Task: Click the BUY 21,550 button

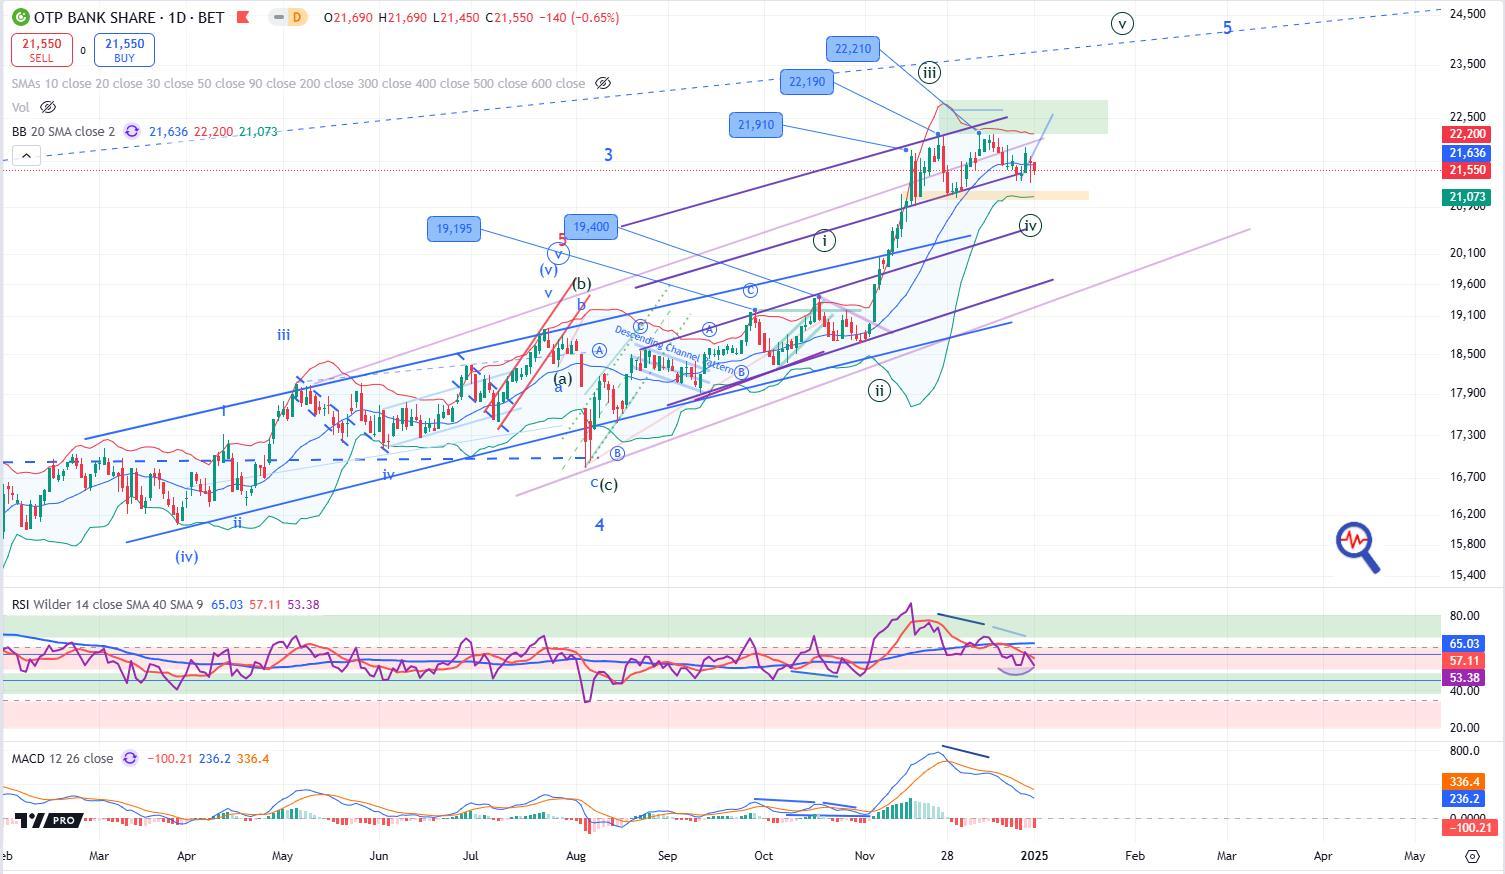Action: (x=124, y=50)
